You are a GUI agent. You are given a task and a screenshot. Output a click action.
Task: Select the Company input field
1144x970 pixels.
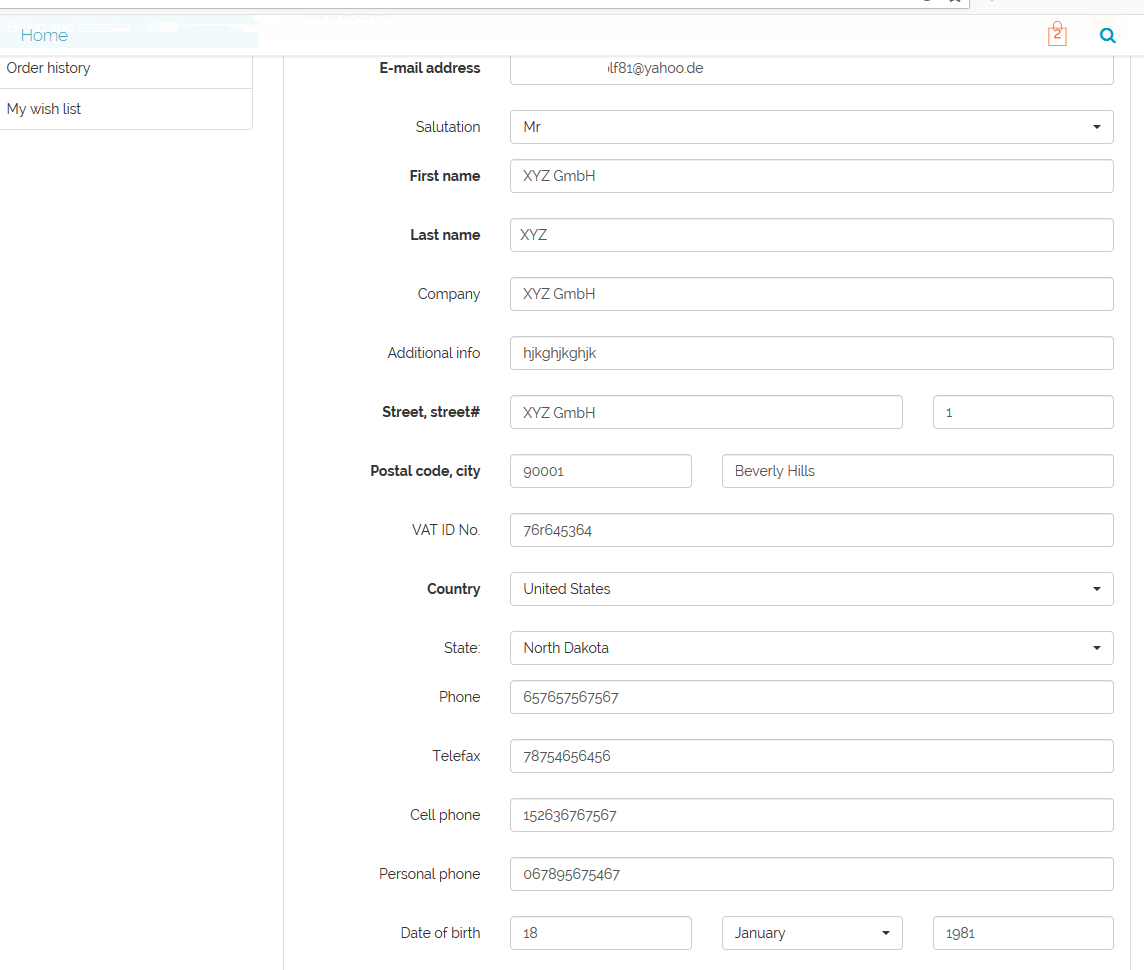pyautogui.click(x=811, y=294)
